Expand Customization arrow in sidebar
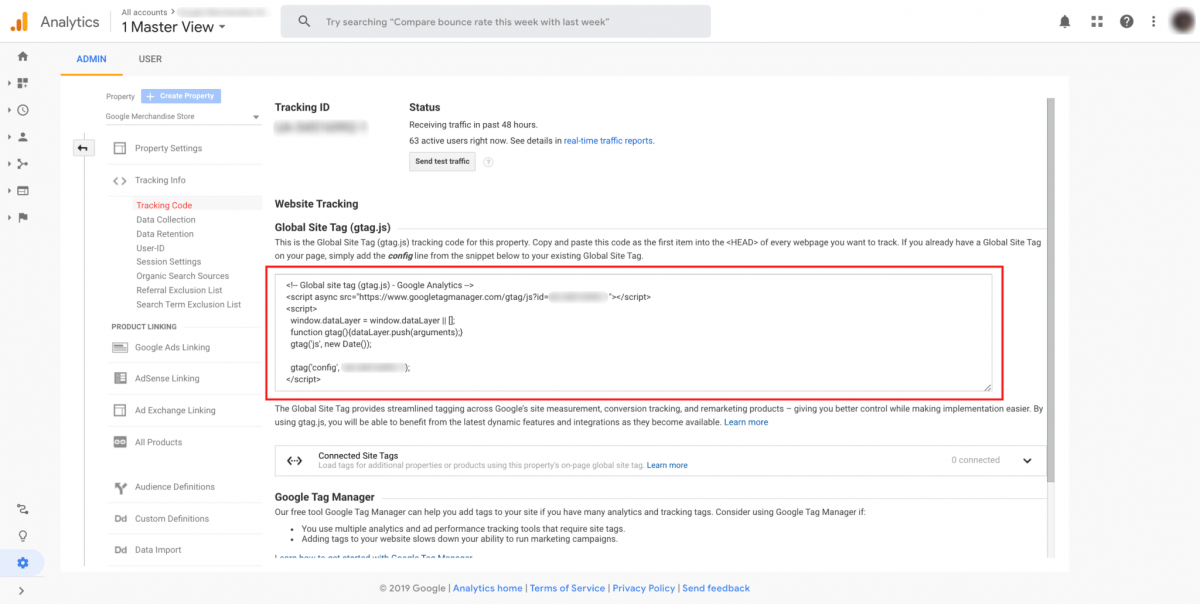Image resolution: width=1200 pixels, height=604 pixels. 9,83
